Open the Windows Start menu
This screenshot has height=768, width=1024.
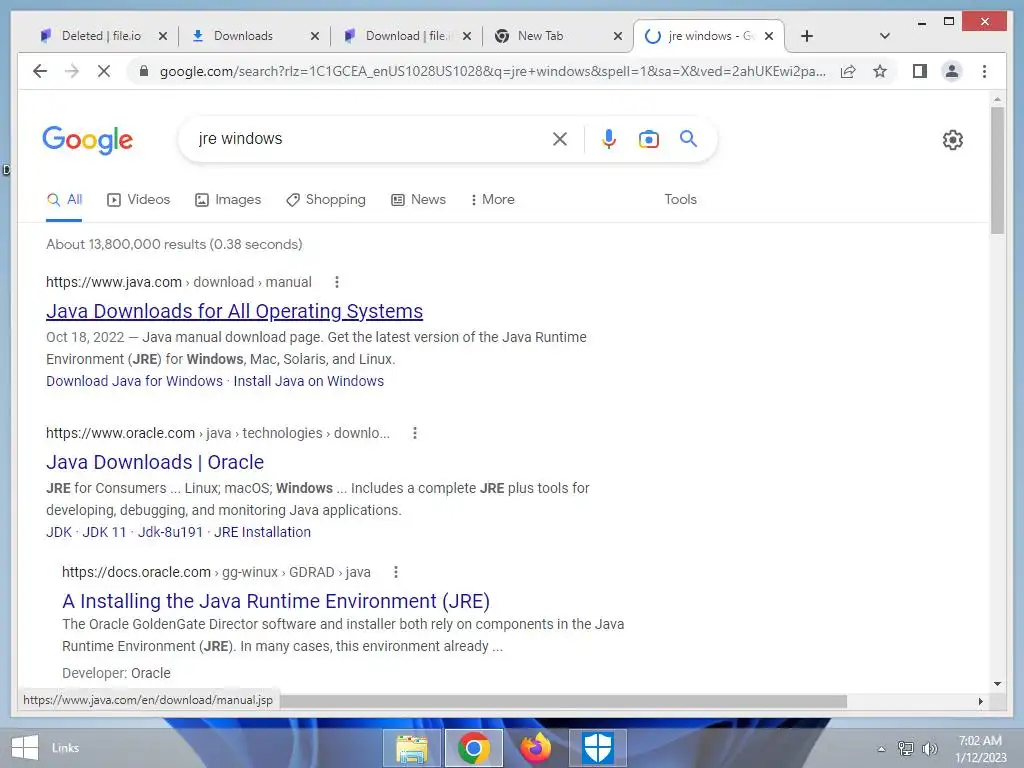click(x=25, y=748)
